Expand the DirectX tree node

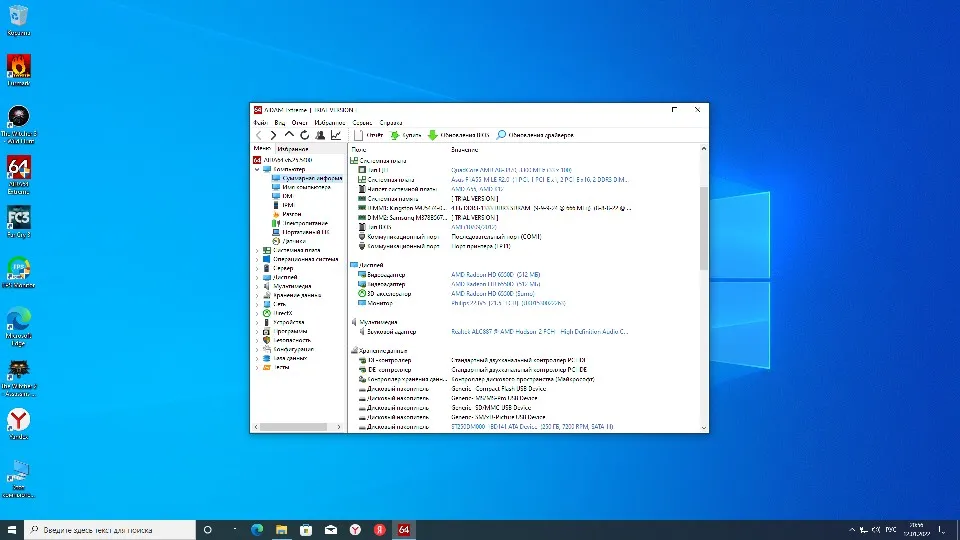pos(255,313)
